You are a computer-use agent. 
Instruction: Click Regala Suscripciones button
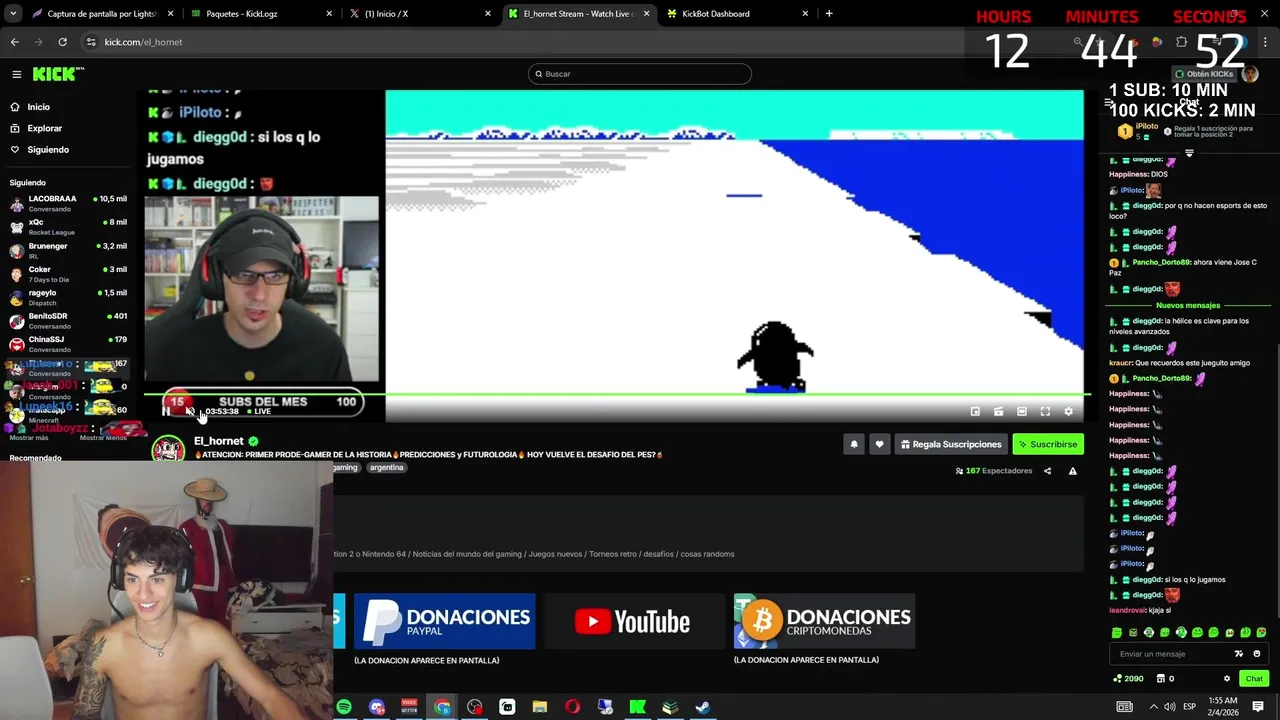click(x=950, y=444)
